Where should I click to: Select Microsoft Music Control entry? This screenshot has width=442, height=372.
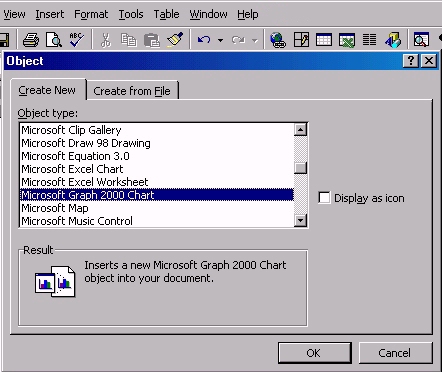click(157, 221)
